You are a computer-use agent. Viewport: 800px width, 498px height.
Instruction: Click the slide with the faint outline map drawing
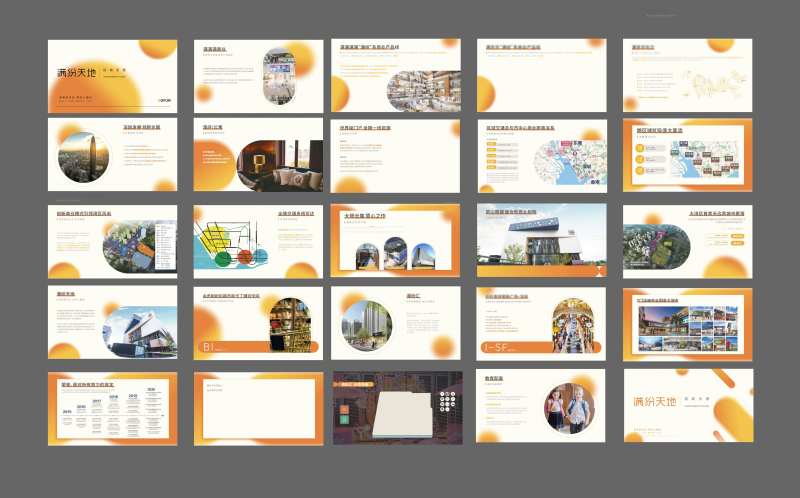(x=687, y=76)
